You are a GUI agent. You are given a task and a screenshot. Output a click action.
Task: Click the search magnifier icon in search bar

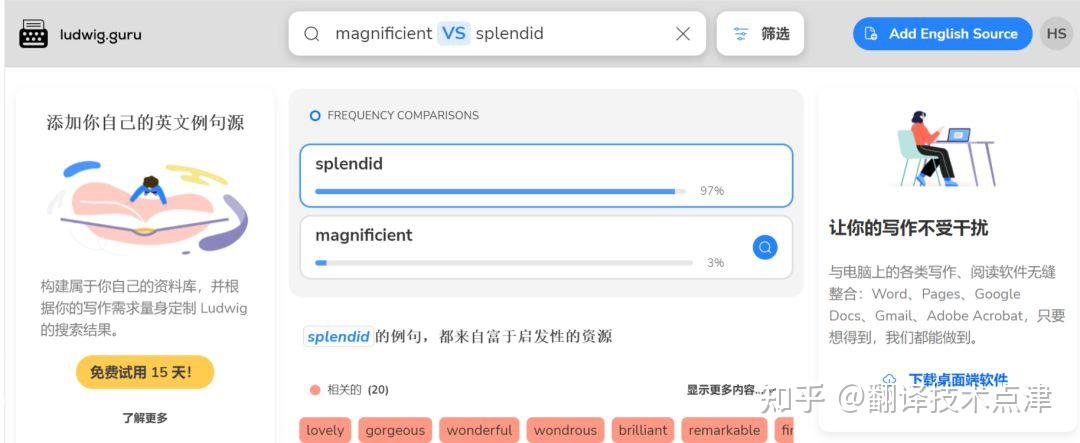312,34
